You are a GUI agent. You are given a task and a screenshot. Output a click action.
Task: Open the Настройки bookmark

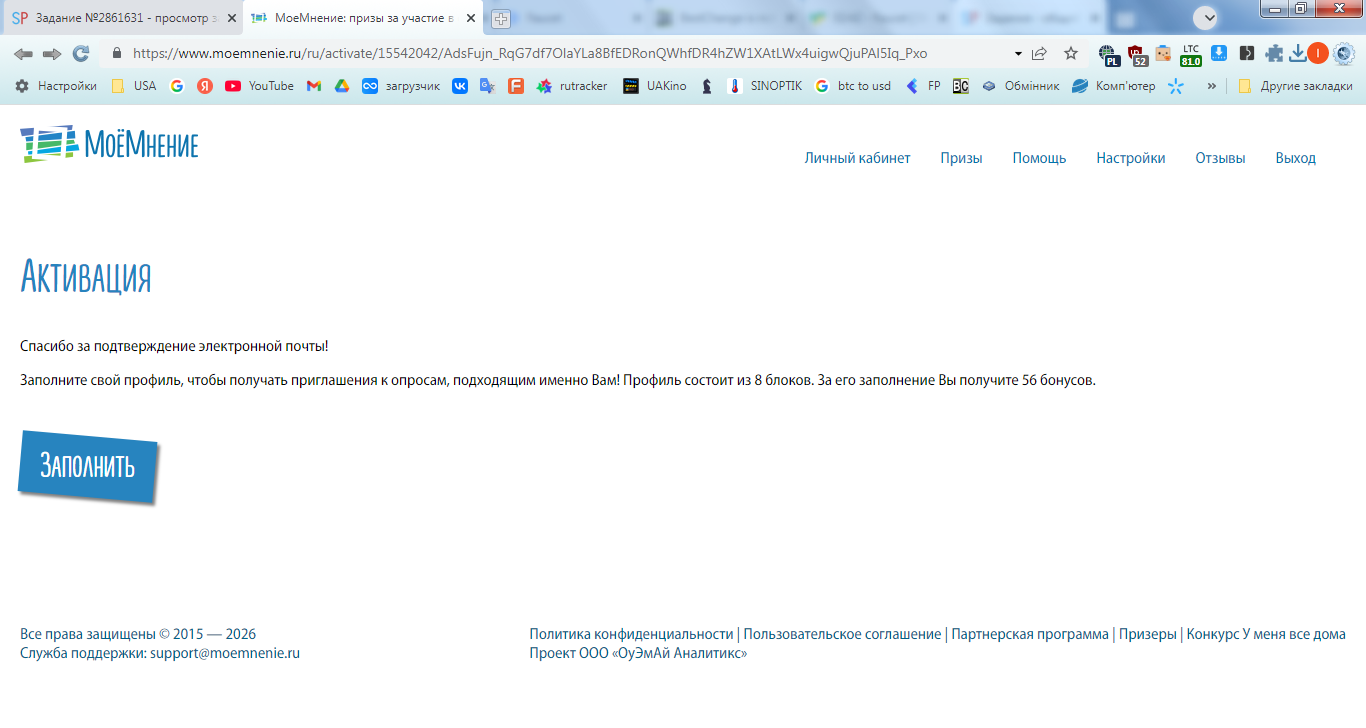click(x=56, y=86)
